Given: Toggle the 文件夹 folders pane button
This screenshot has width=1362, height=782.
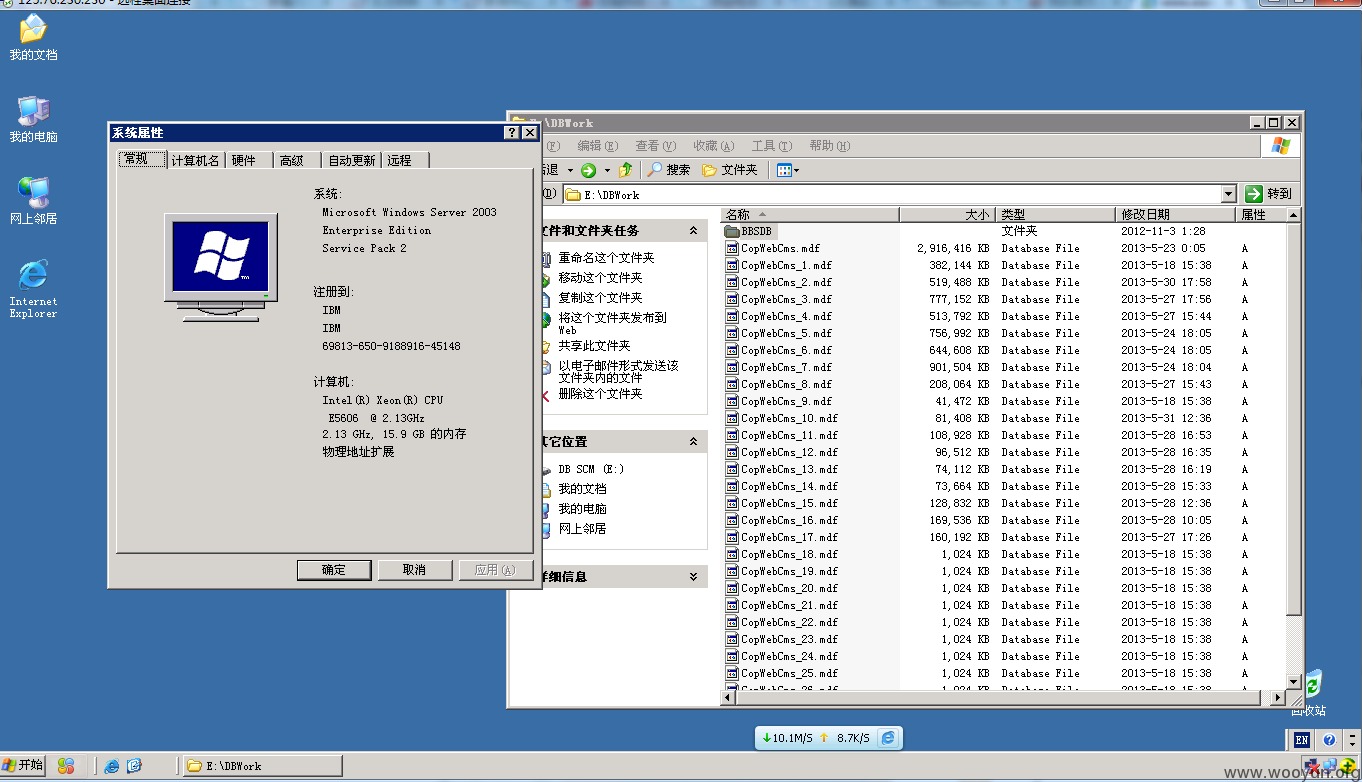Looking at the screenshot, I should click(x=730, y=170).
